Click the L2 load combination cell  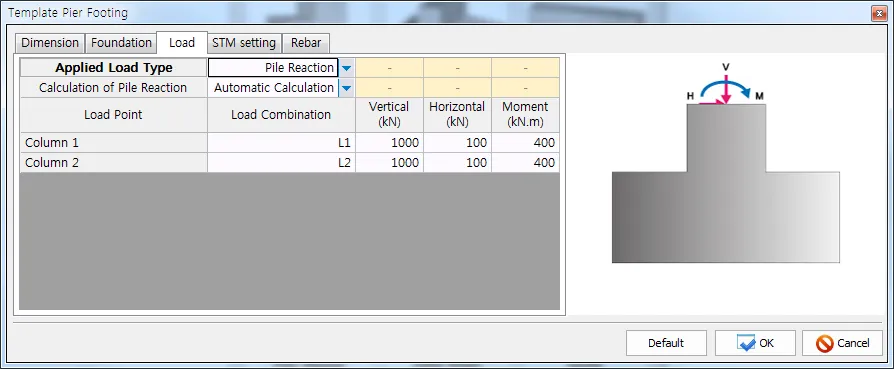tap(281, 163)
